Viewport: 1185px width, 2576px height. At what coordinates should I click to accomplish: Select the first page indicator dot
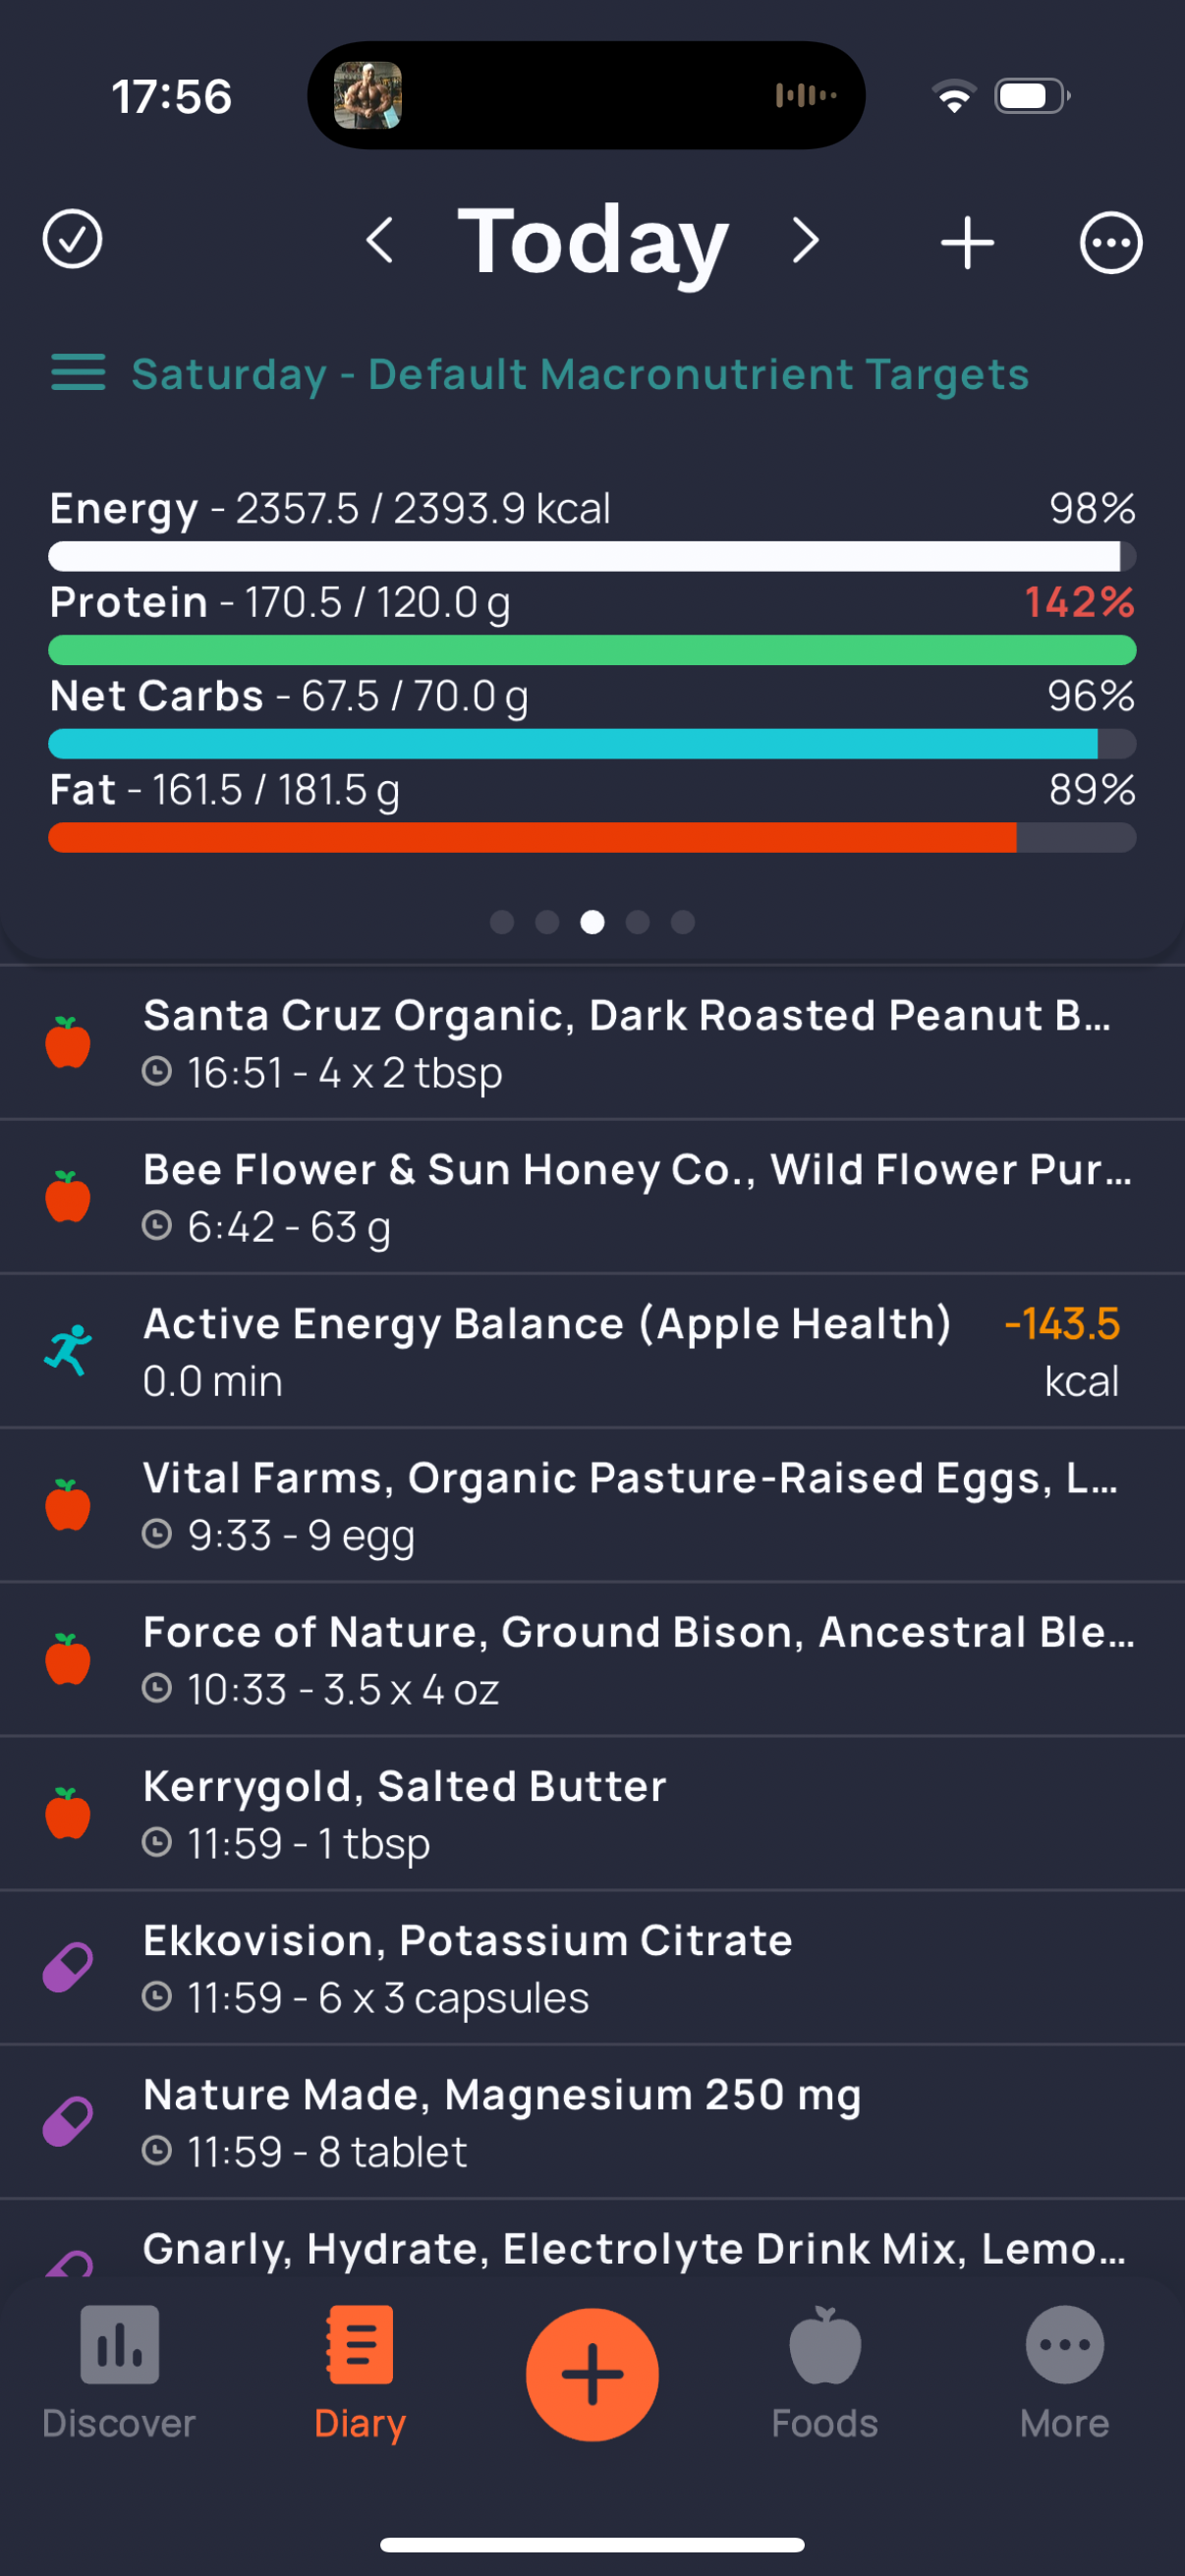[x=502, y=922]
